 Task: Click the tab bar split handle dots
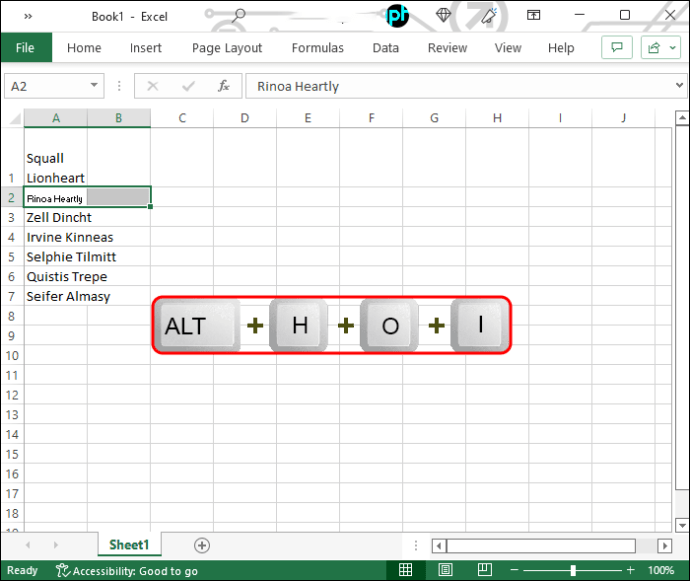point(415,545)
